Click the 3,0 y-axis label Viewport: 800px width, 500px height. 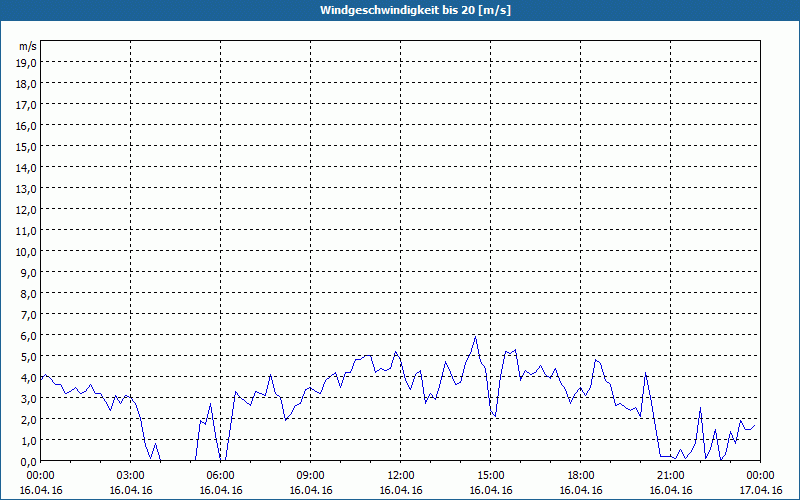tap(30, 398)
